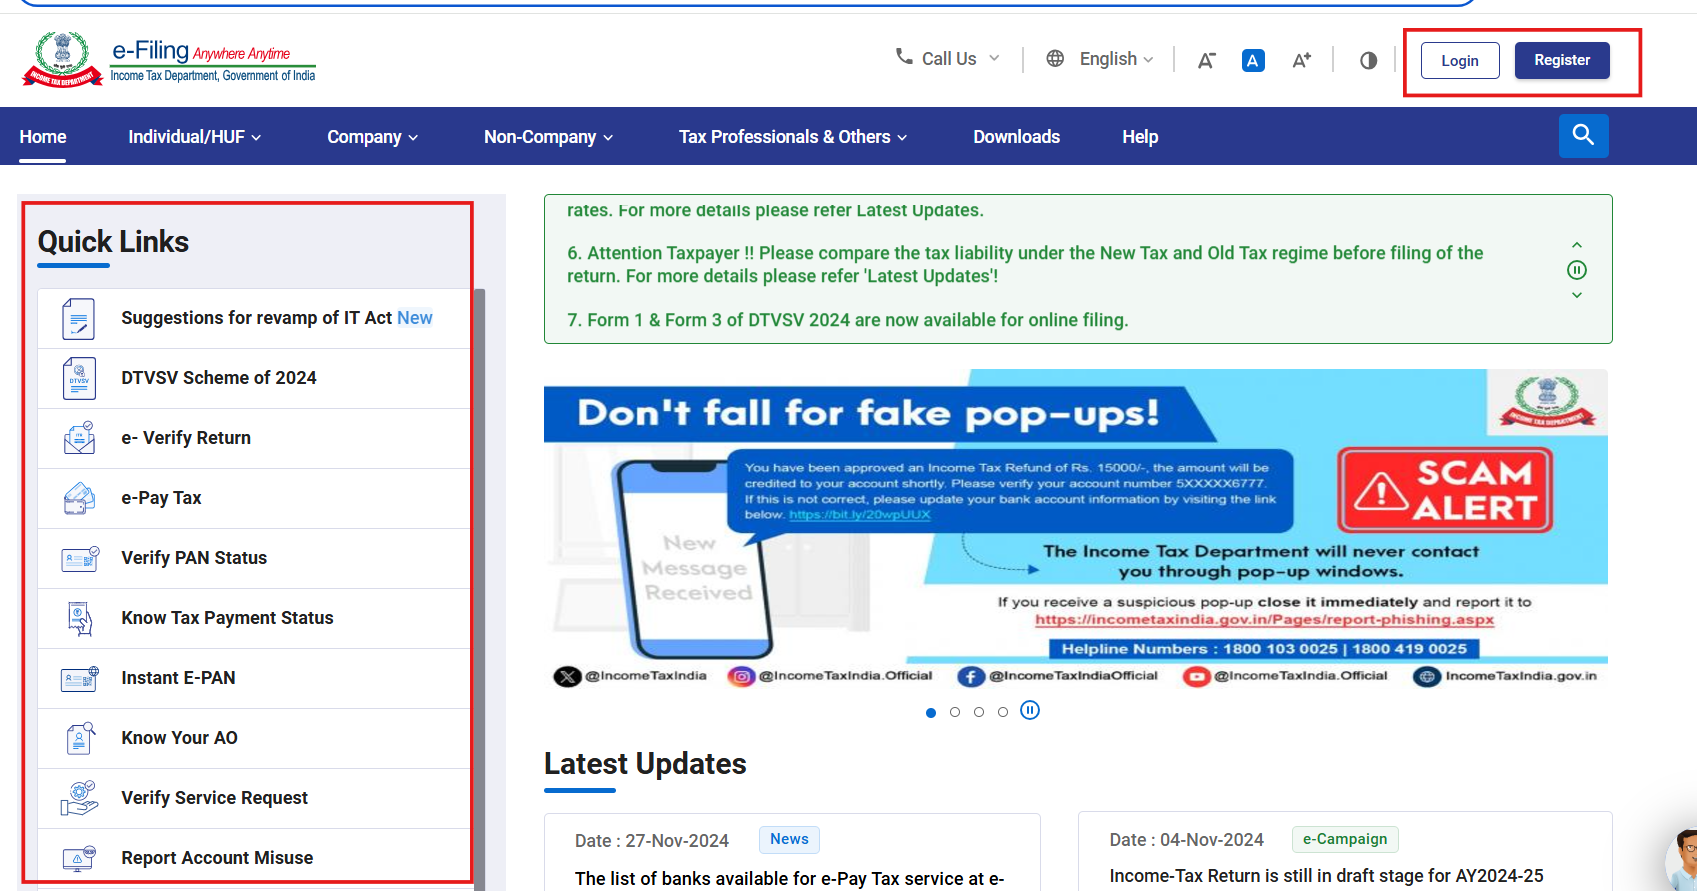The height and width of the screenshot is (891, 1697).
Task: Click the Report Account Misuse icon
Action: pyautogui.click(x=79, y=858)
